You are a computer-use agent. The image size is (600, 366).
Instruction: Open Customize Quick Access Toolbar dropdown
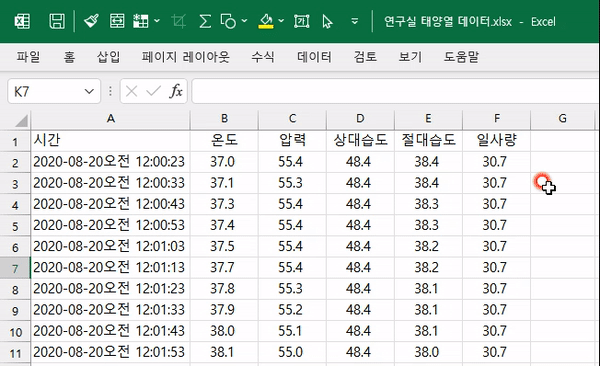tap(355, 21)
